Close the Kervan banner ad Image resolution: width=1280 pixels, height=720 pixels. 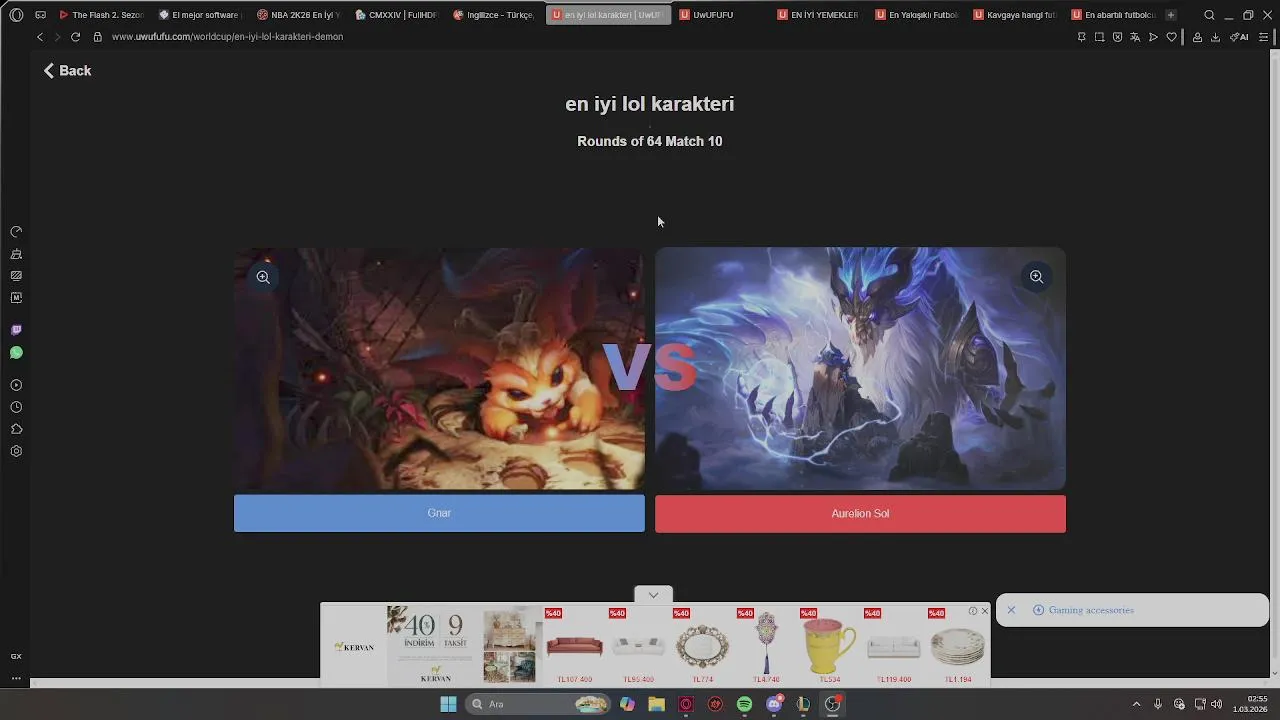[984, 611]
